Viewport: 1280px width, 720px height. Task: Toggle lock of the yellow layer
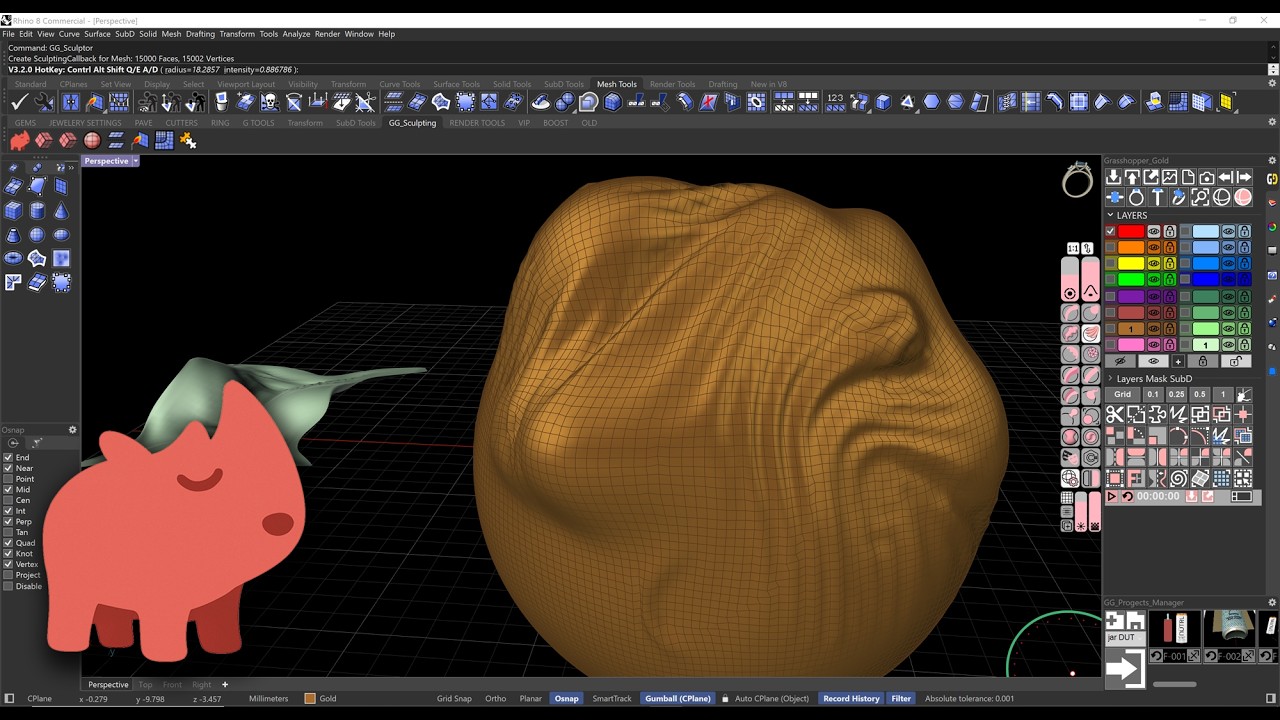1169,263
